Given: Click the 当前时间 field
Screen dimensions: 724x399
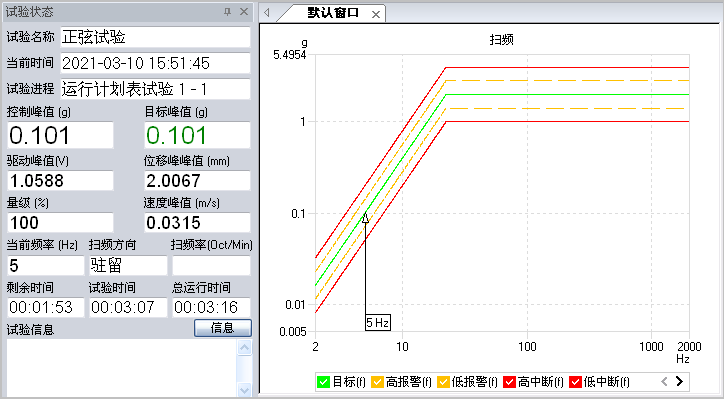Looking at the screenshot, I should [156, 63].
